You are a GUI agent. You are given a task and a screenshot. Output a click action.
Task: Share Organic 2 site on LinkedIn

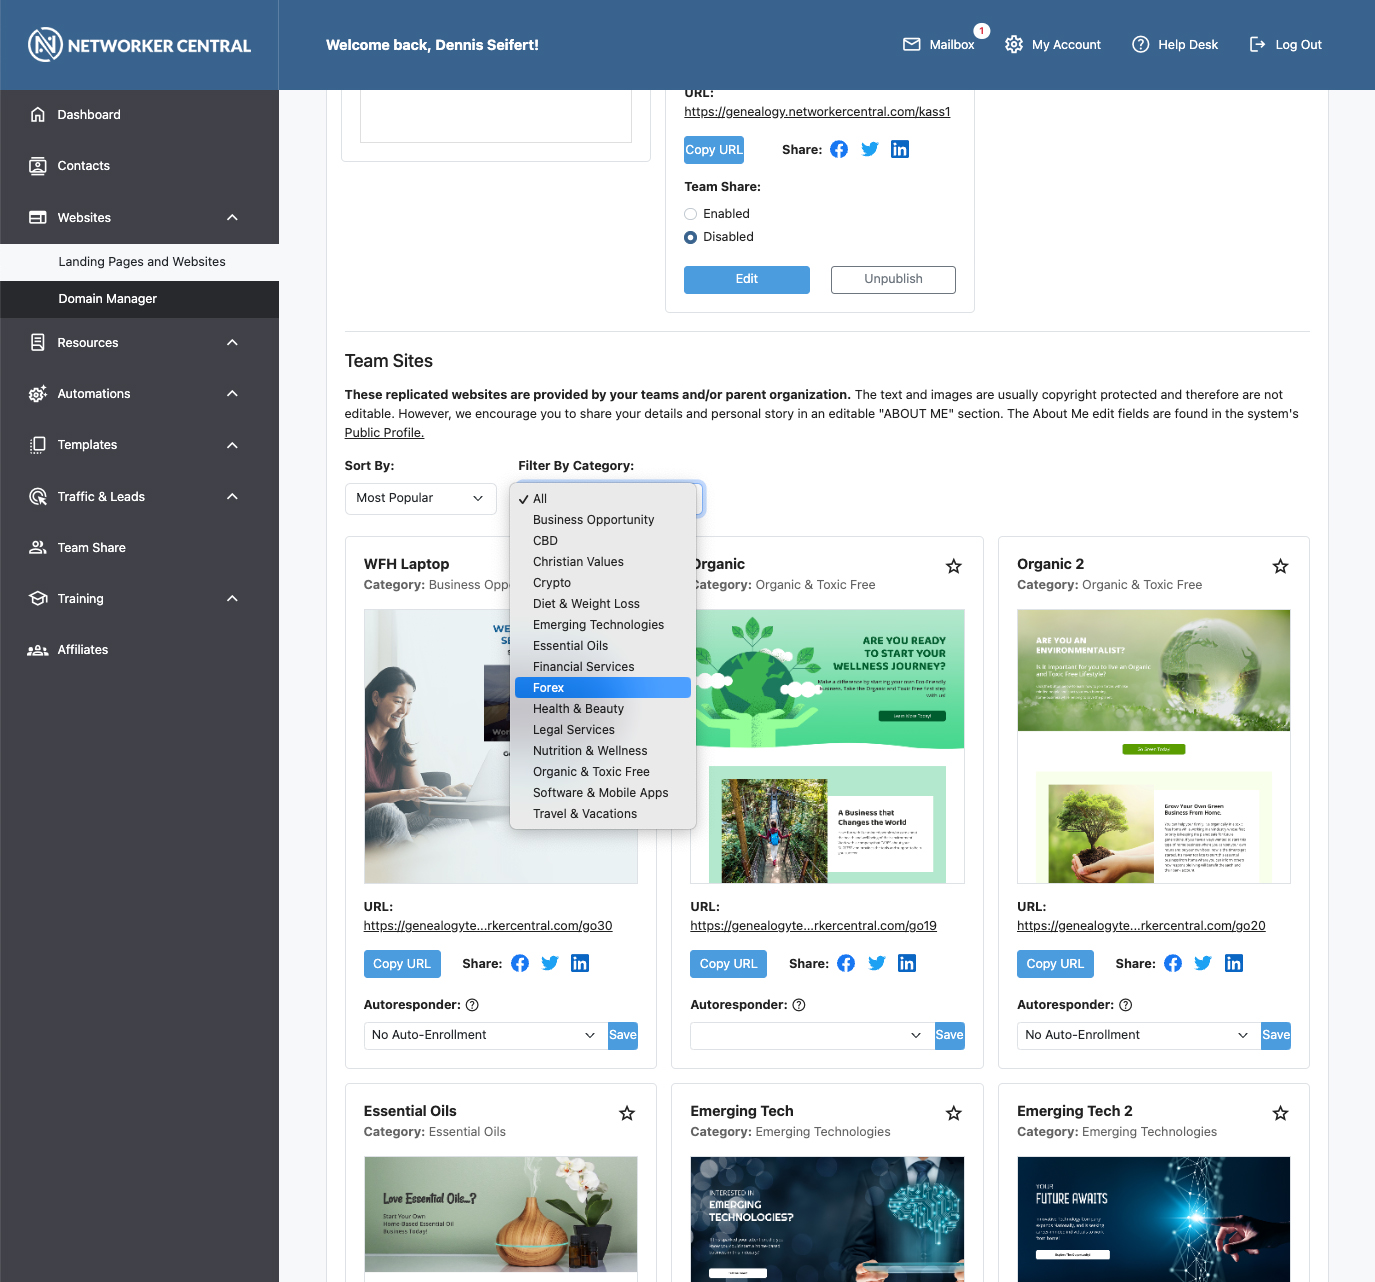1233,963
